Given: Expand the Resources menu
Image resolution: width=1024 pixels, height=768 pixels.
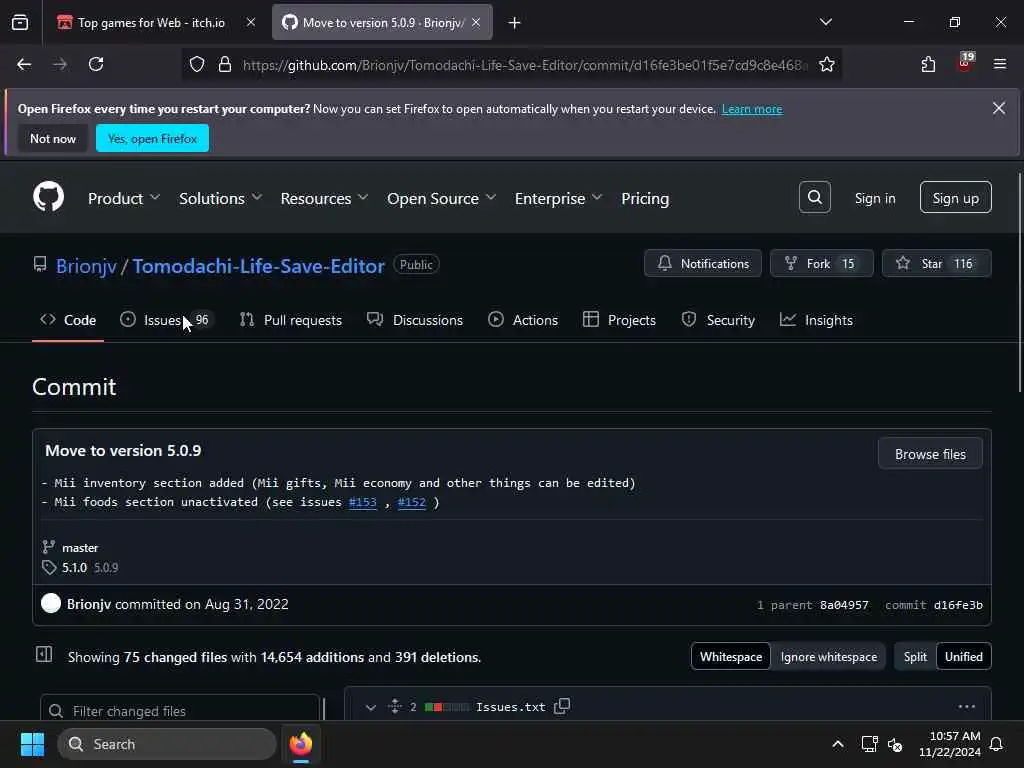Looking at the screenshot, I should [324, 198].
